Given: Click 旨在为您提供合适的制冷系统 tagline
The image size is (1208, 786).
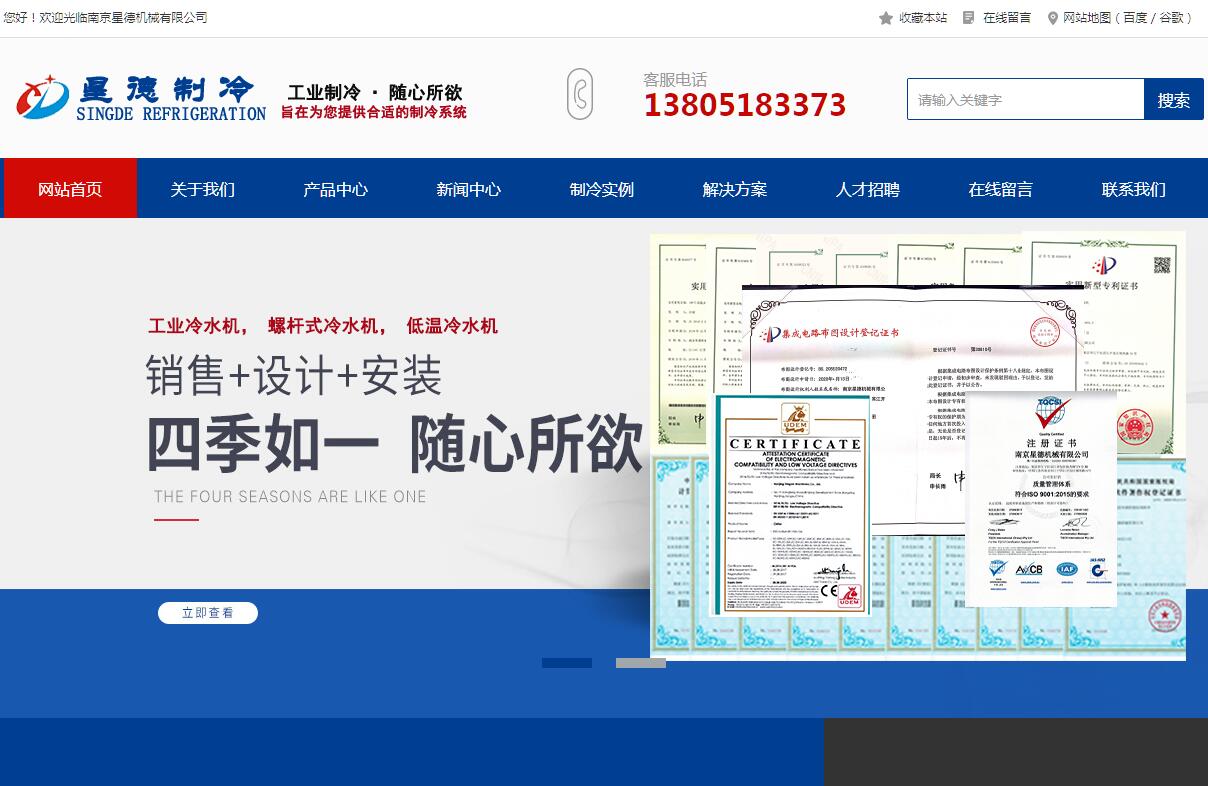Looking at the screenshot, I should tap(374, 113).
